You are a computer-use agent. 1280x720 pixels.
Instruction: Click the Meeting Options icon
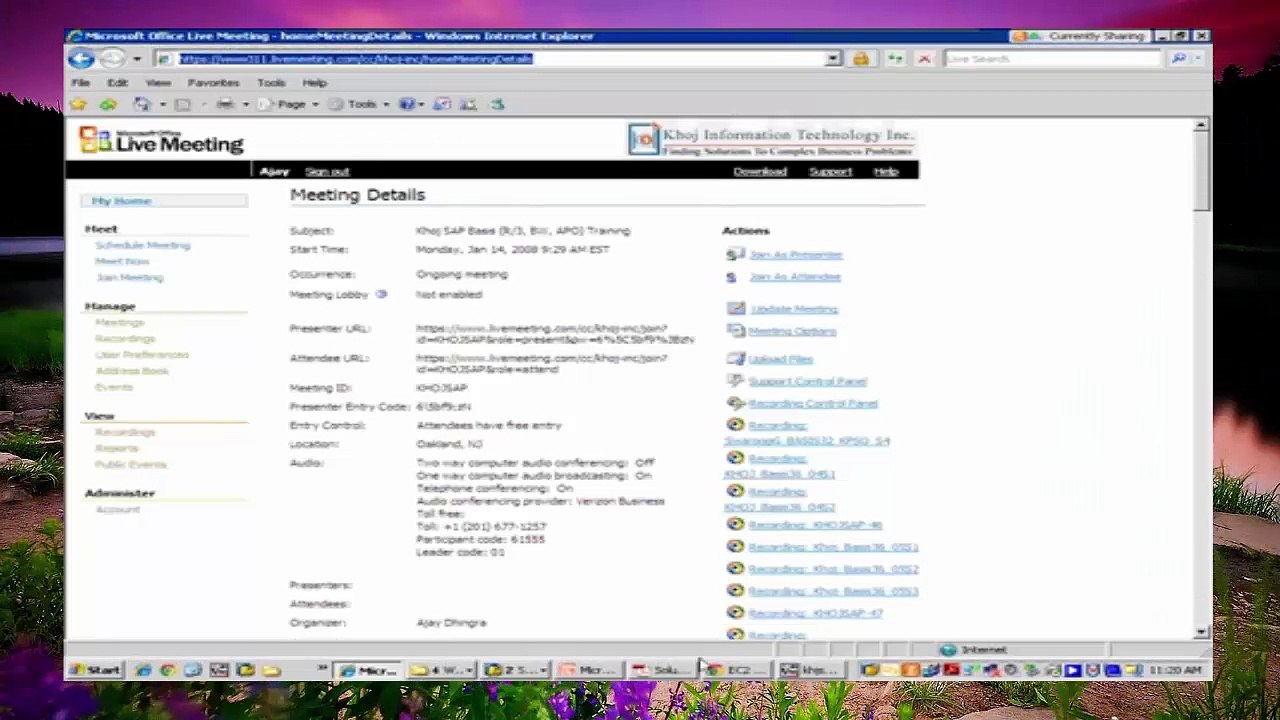736,330
